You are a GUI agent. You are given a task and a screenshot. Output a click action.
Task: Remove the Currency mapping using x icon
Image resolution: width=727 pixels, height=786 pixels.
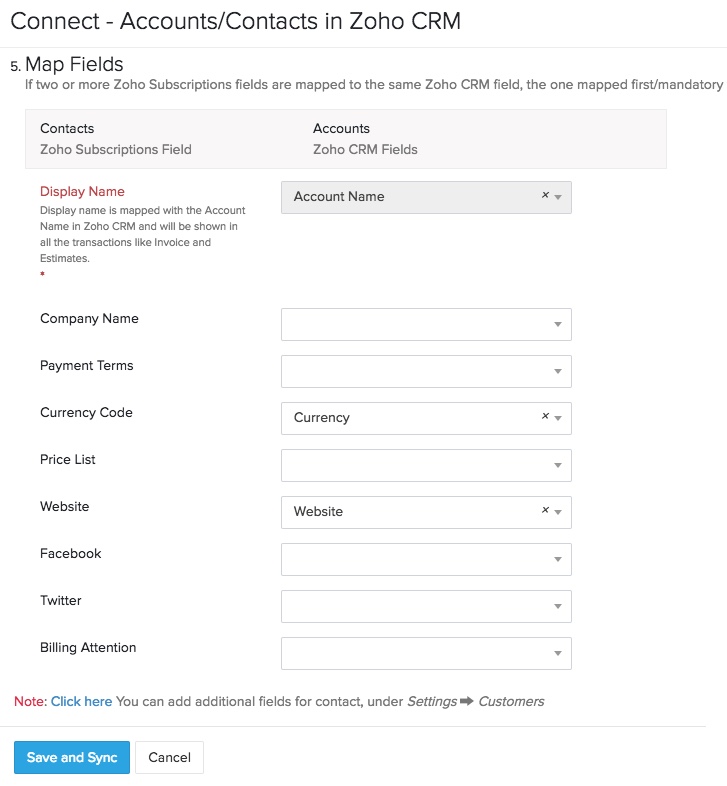click(x=545, y=417)
